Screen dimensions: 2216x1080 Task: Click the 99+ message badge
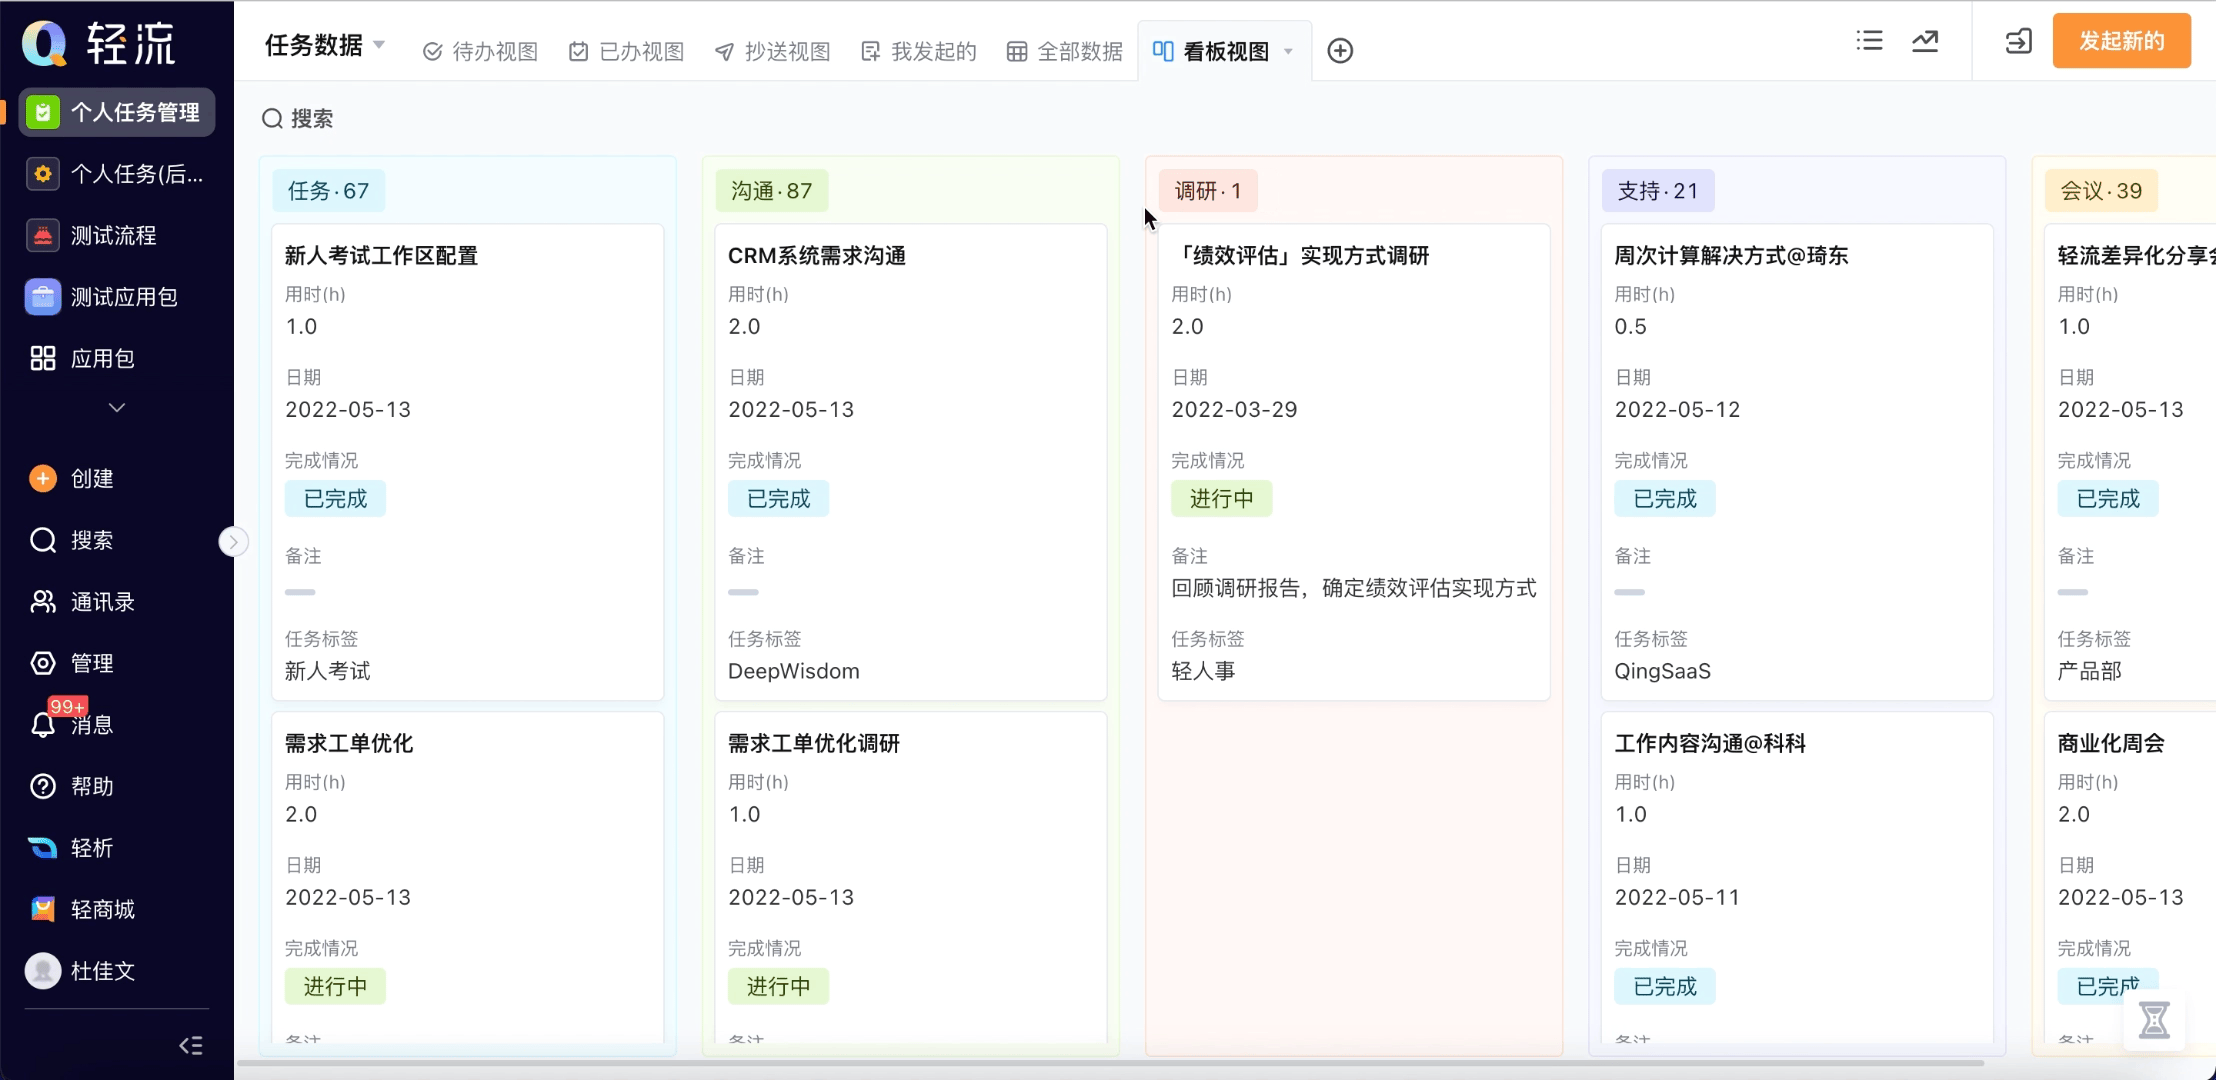point(67,707)
